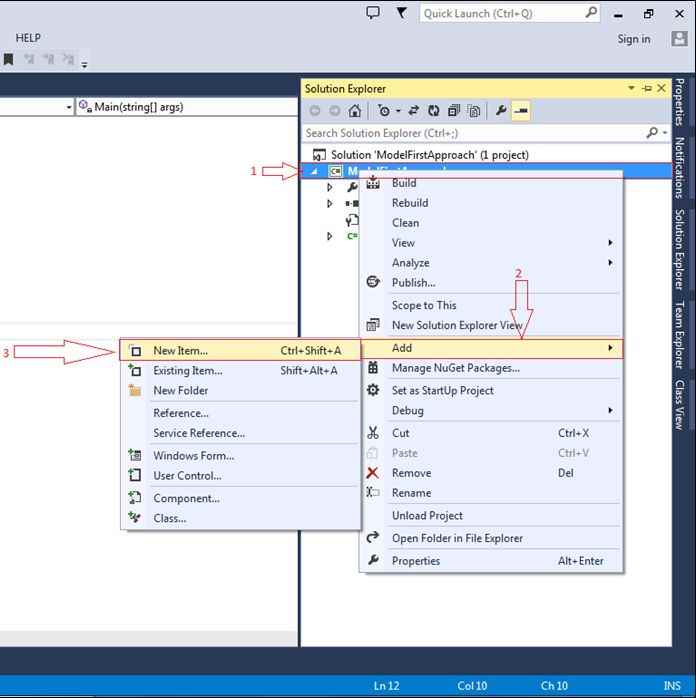Choose Scope to This
This screenshot has height=698, width=696.
(x=491, y=305)
